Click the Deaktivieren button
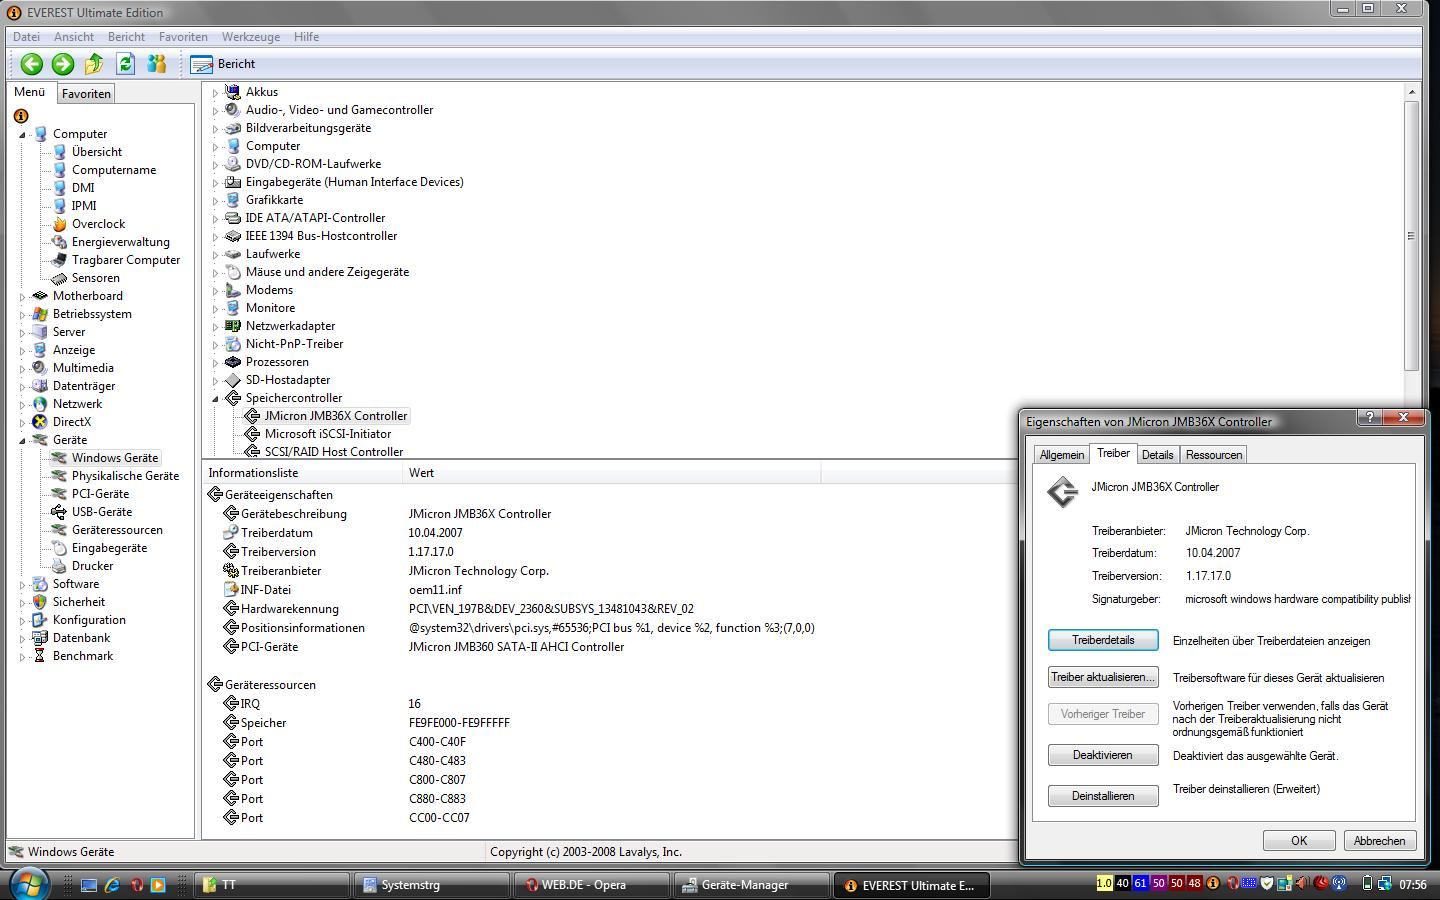This screenshot has height=900, width=1440. tap(1103, 755)
